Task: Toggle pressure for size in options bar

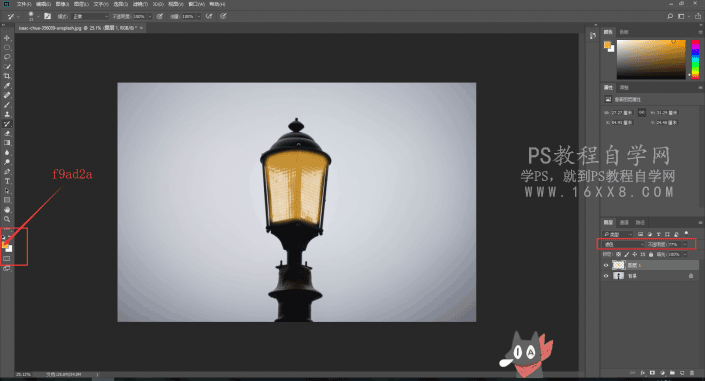Action: coord(223,16)
